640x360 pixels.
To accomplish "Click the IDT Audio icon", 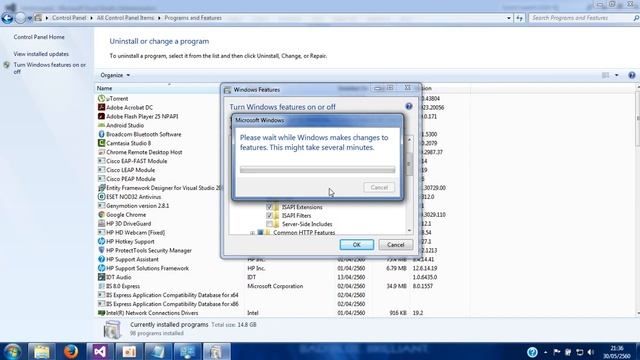I will click(x=101, y=277).
